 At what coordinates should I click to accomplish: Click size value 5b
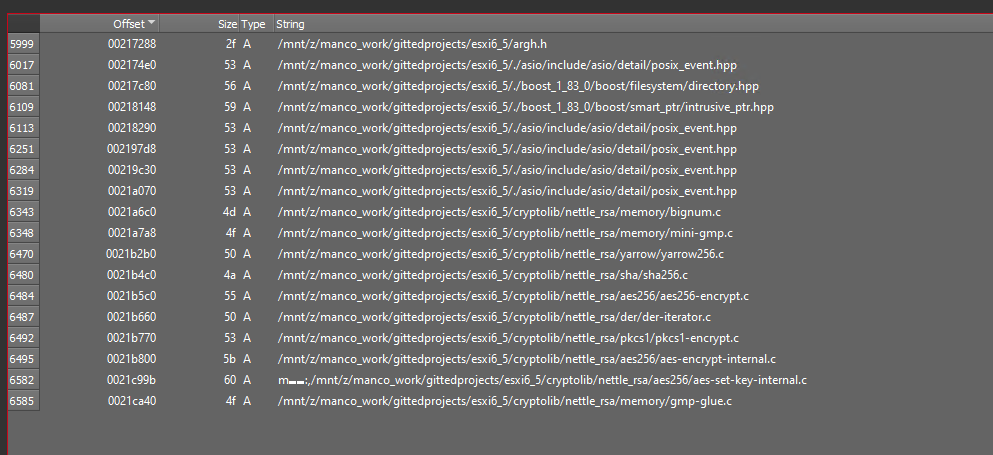pyautogui.click(x=229, y=359)
